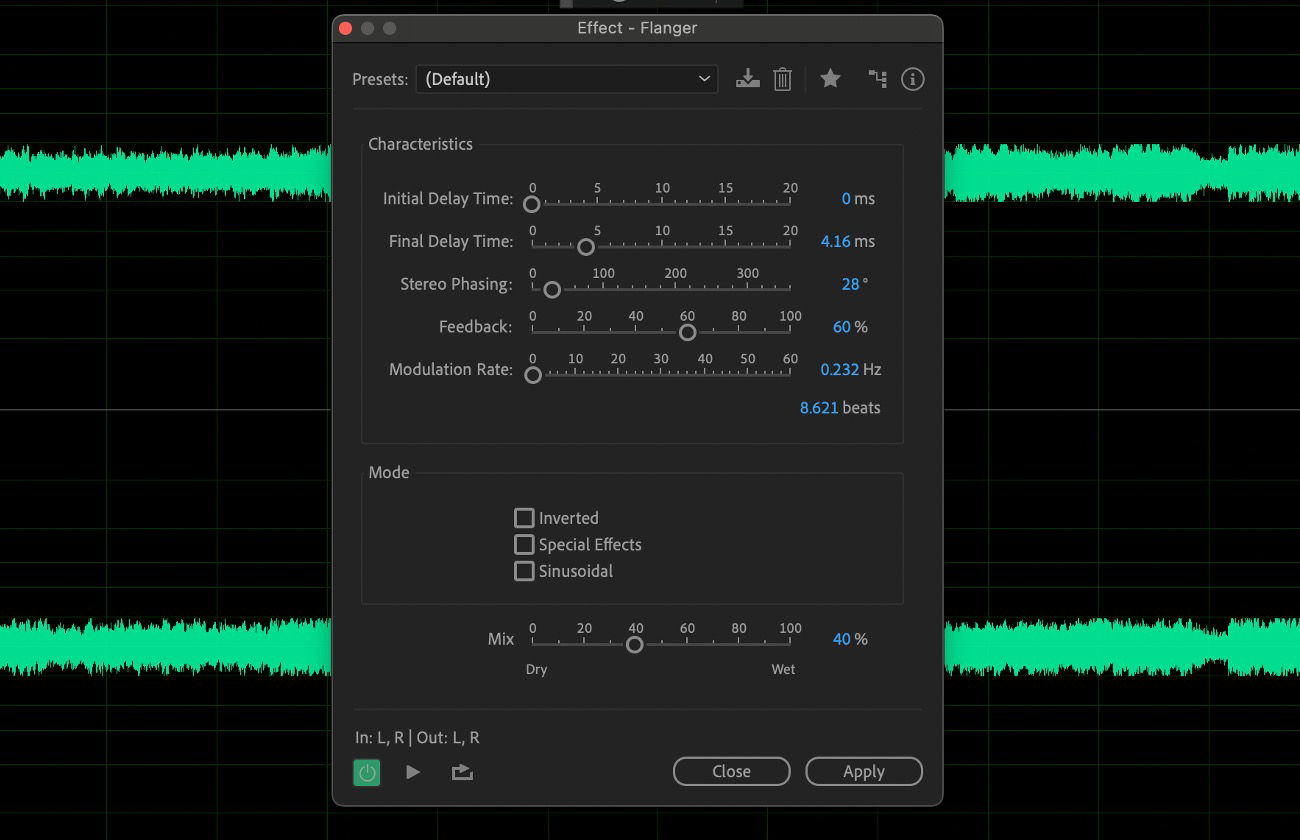Image resolution: width=1300 pixels, height=840 pixels.
Task: Add Flanger settings to favorites star
Action: click(x=830, y=78)
